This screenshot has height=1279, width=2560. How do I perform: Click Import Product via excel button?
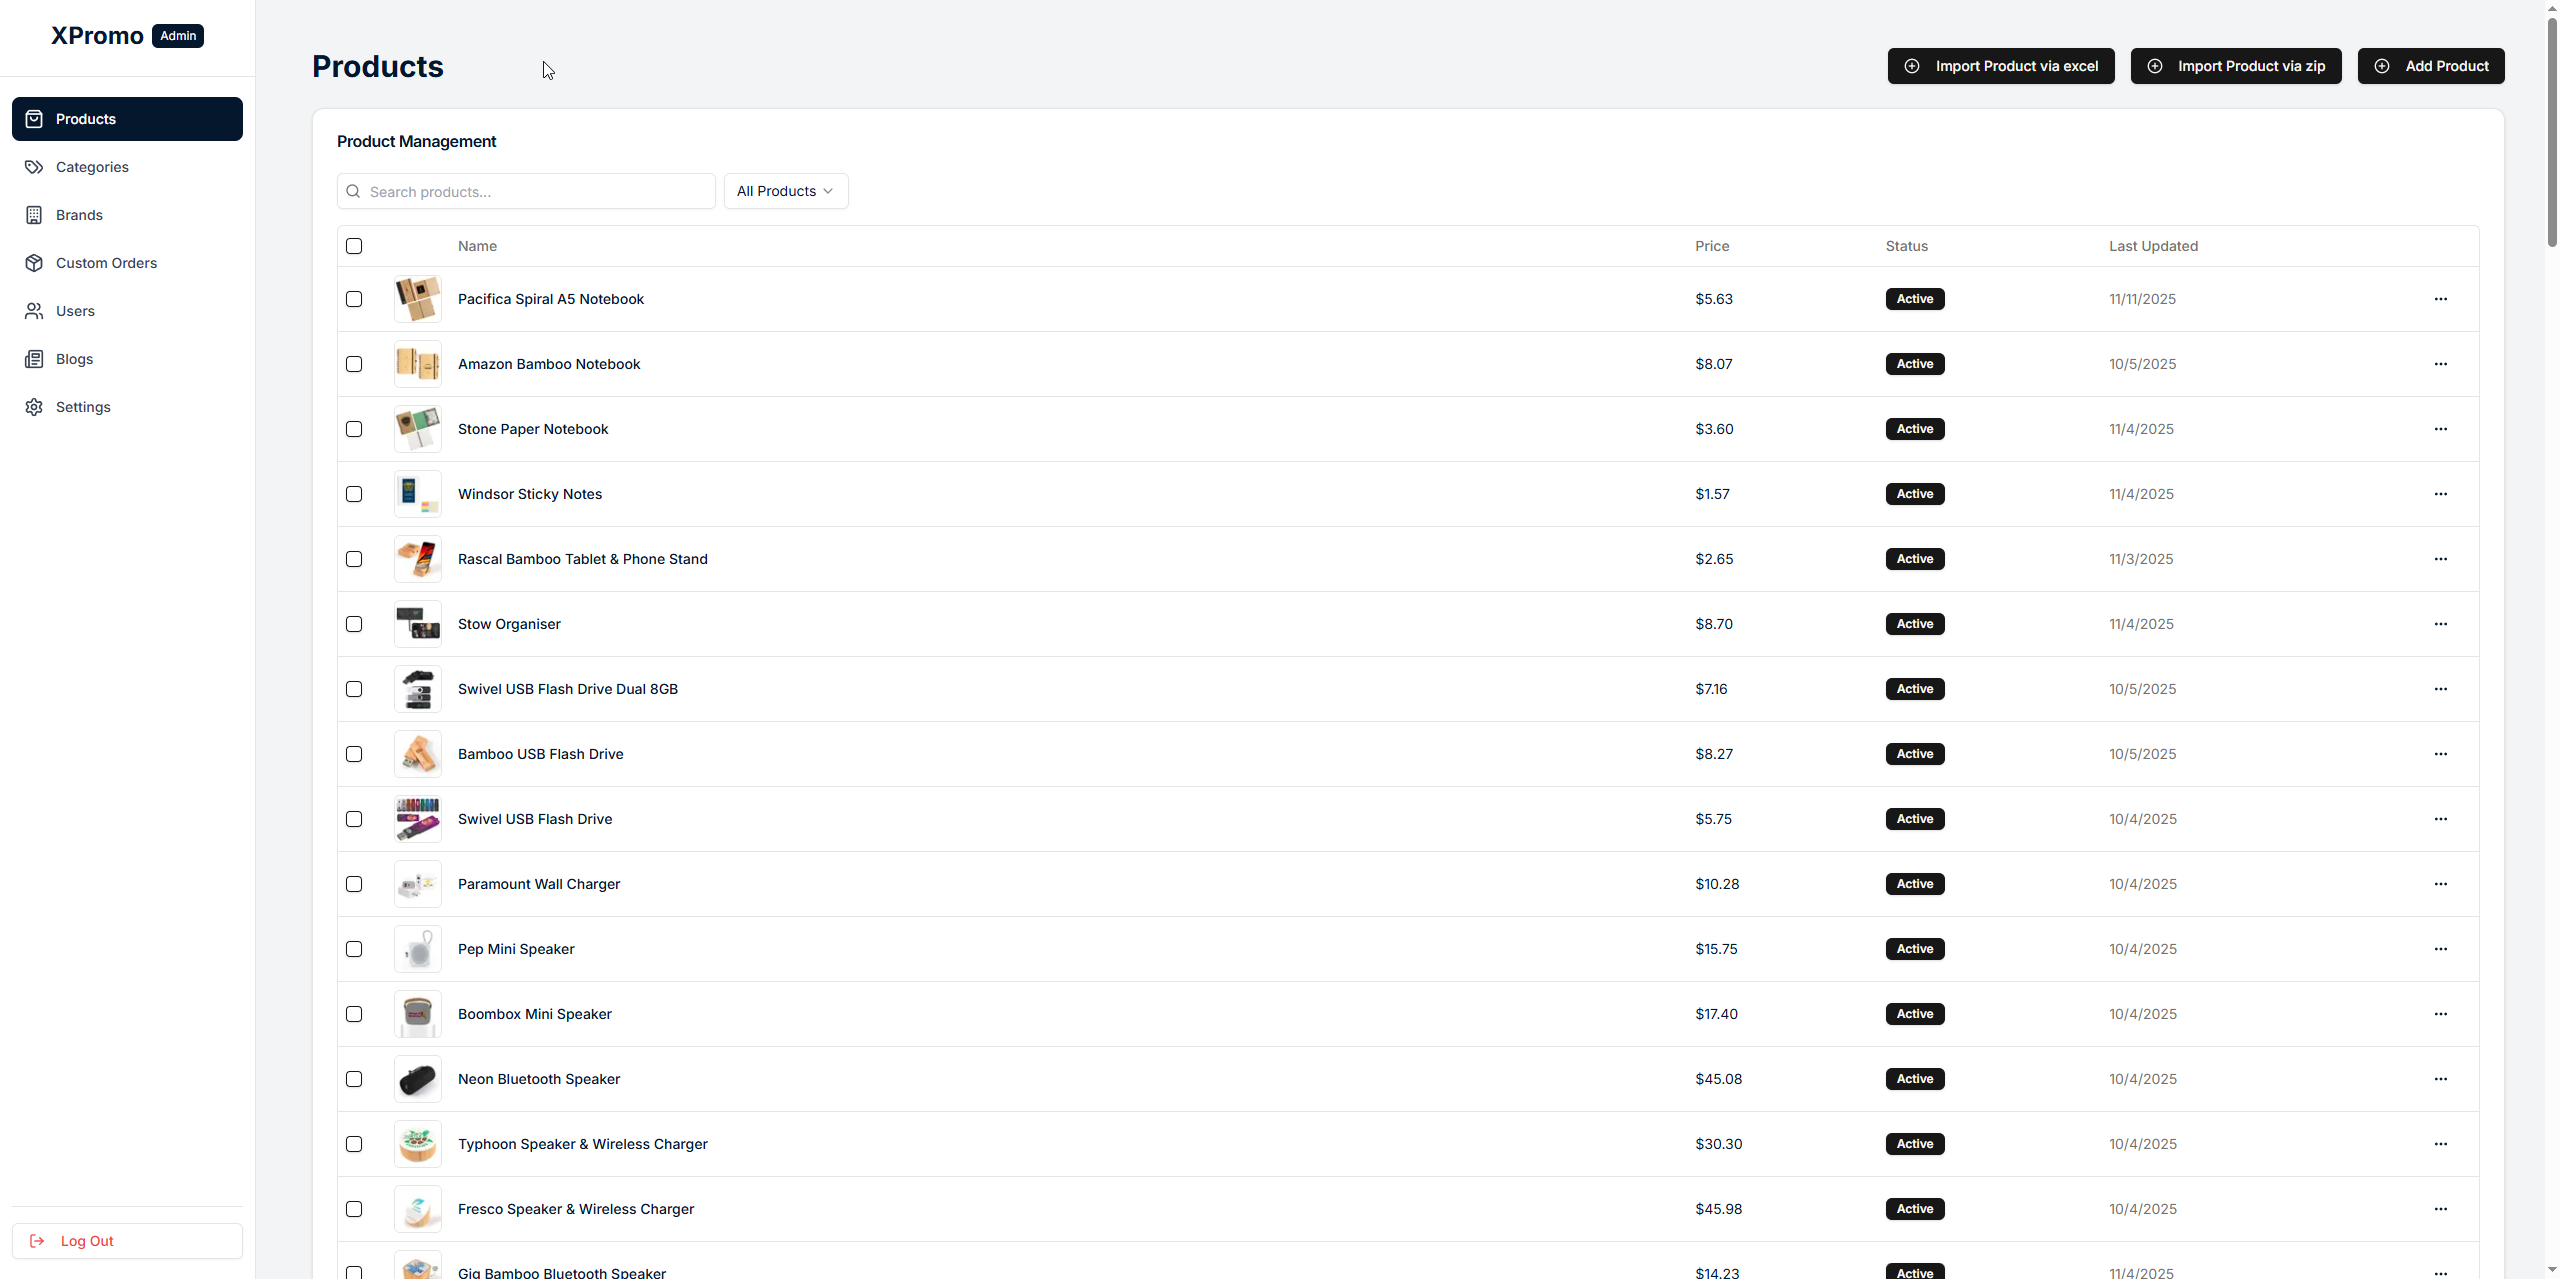pos(2000,66)
